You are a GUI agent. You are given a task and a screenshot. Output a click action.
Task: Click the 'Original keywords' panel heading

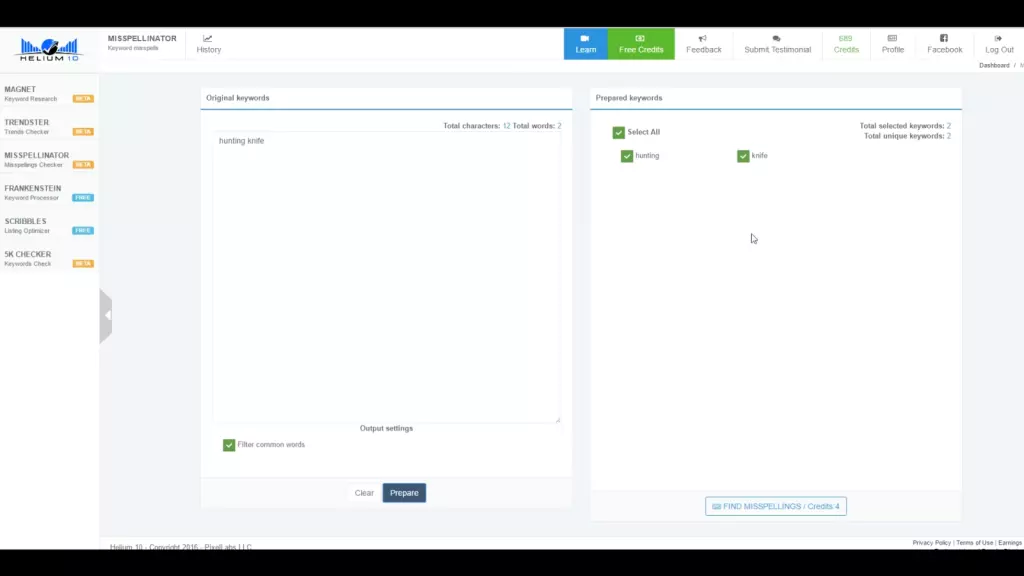(238, 98)
